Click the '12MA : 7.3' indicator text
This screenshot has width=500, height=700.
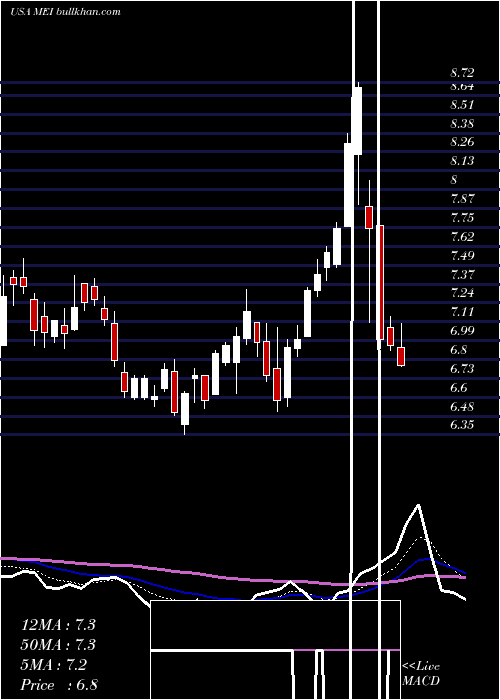58,625
